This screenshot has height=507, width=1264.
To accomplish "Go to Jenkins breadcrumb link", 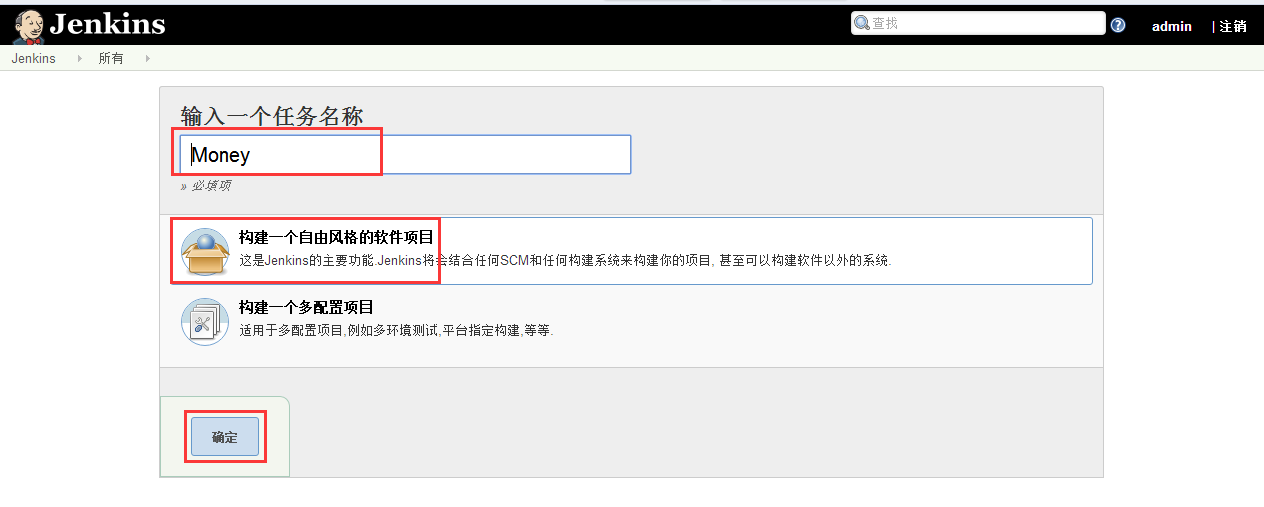I will (33, 59).
